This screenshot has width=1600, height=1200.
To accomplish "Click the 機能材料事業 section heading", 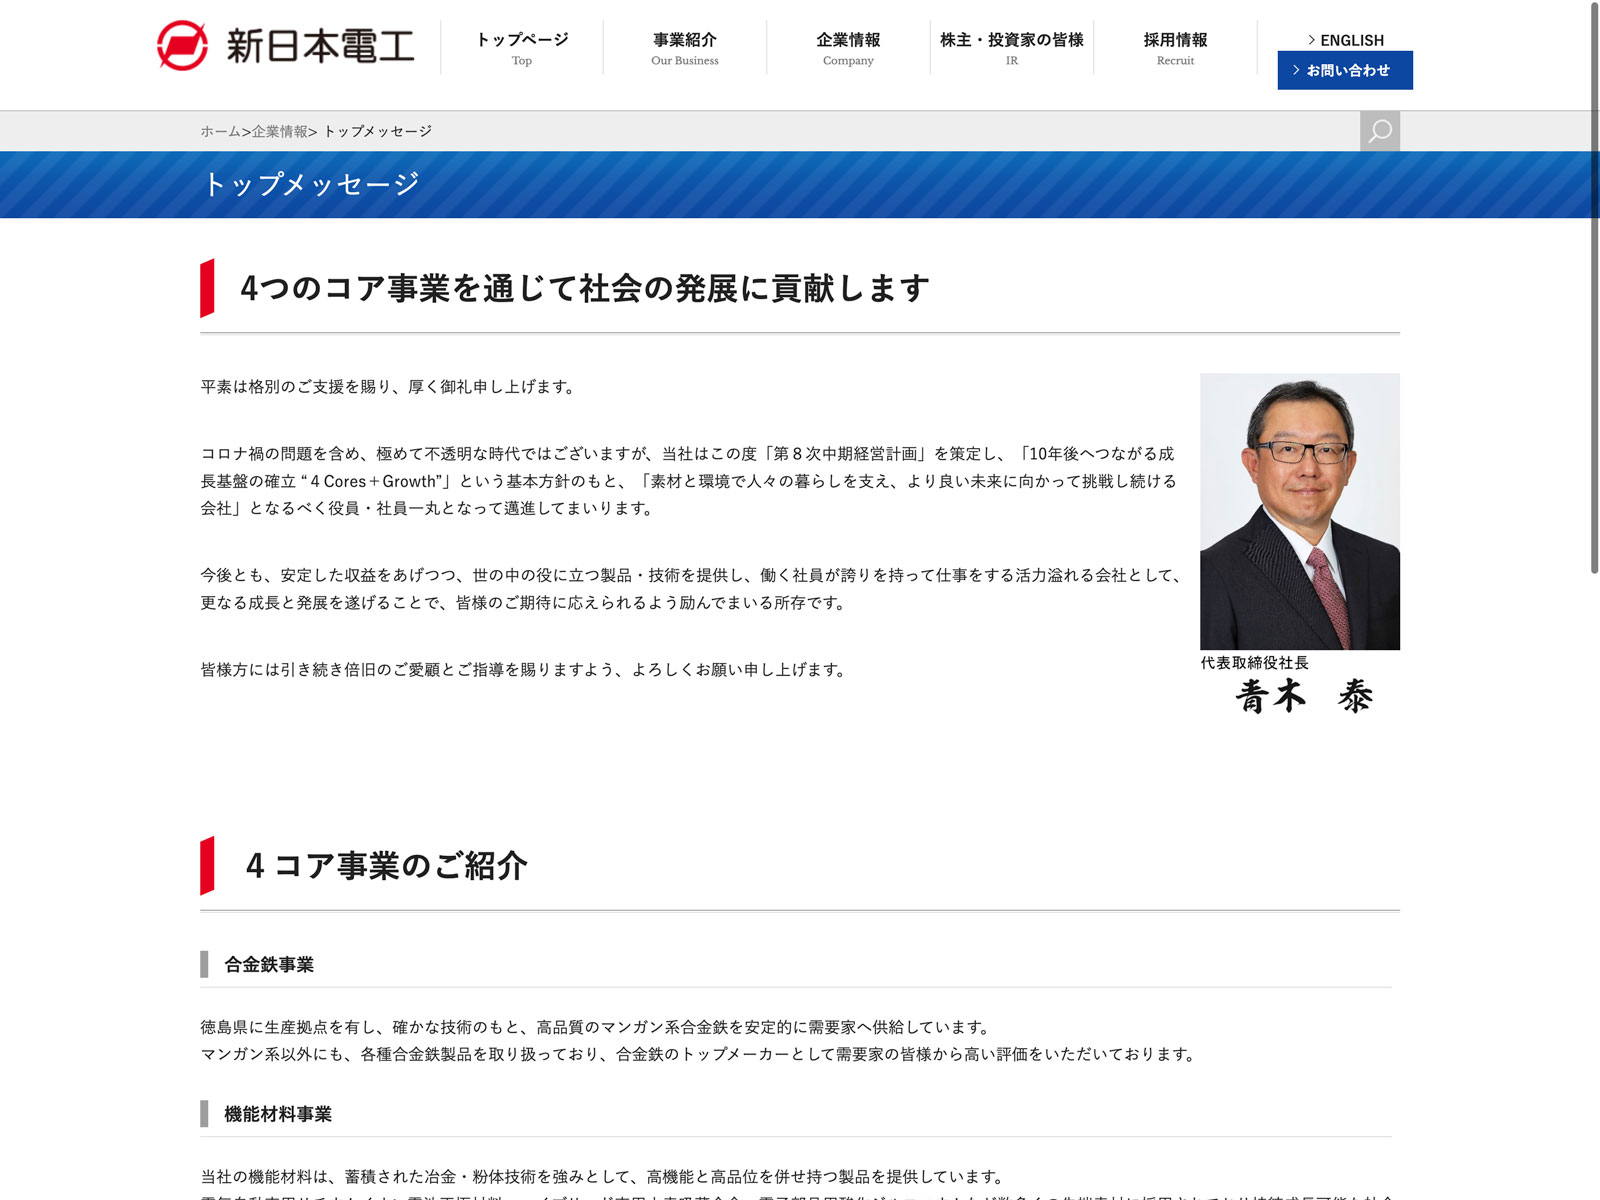I will [x=277, y=1114].
